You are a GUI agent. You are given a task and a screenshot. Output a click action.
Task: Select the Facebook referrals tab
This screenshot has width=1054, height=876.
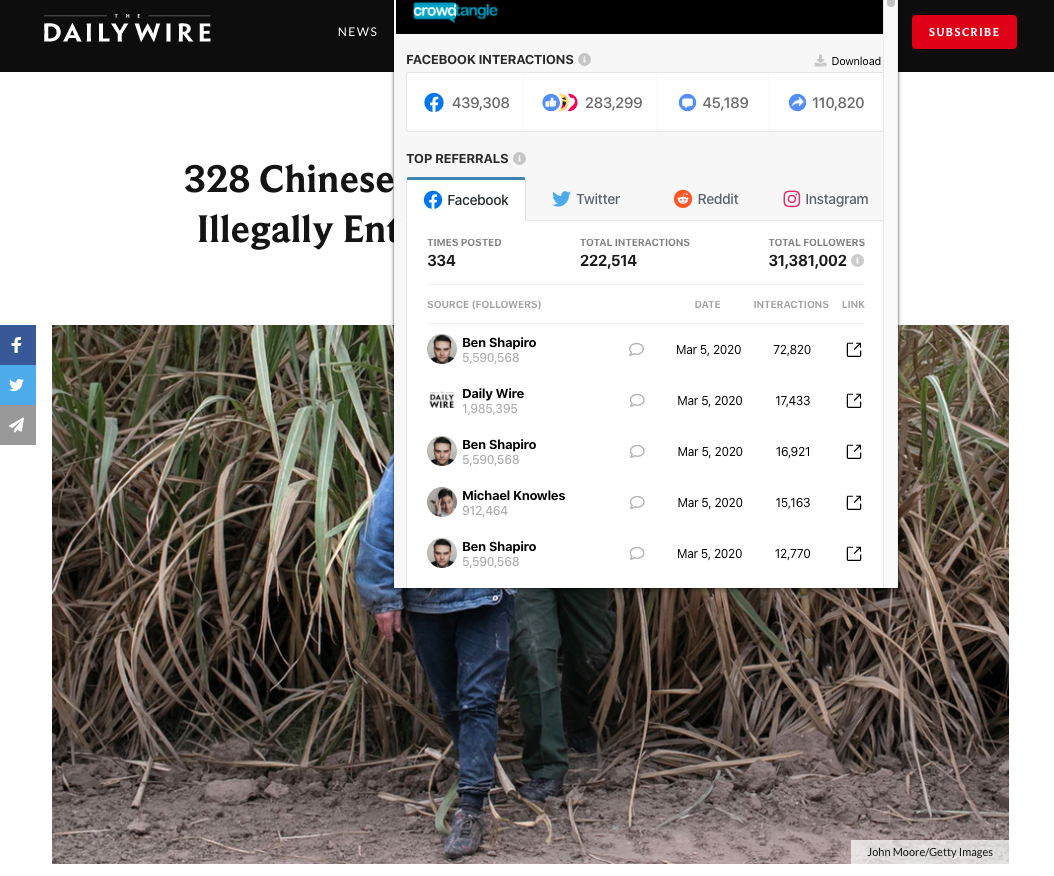click(x=466, y=200)
